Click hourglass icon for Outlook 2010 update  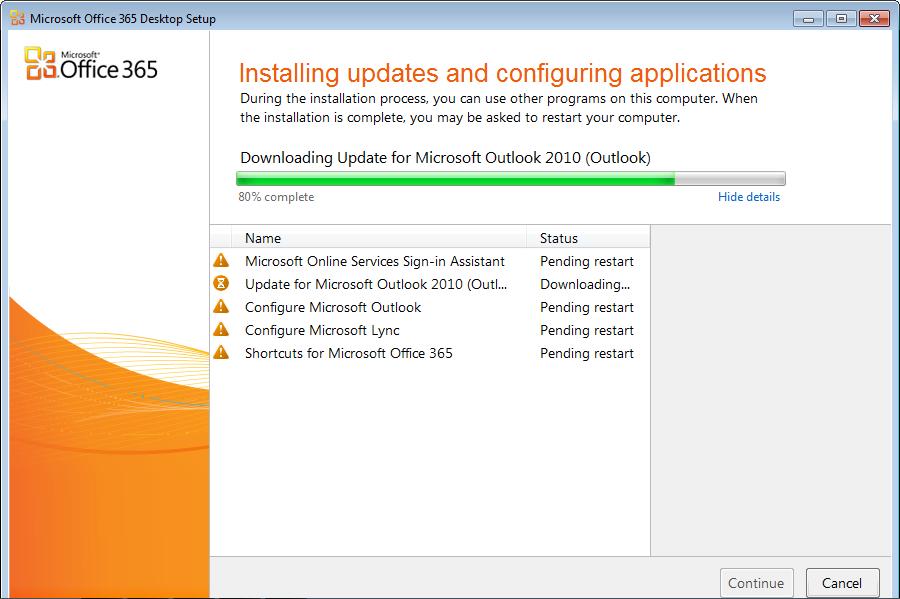point(221,283)
